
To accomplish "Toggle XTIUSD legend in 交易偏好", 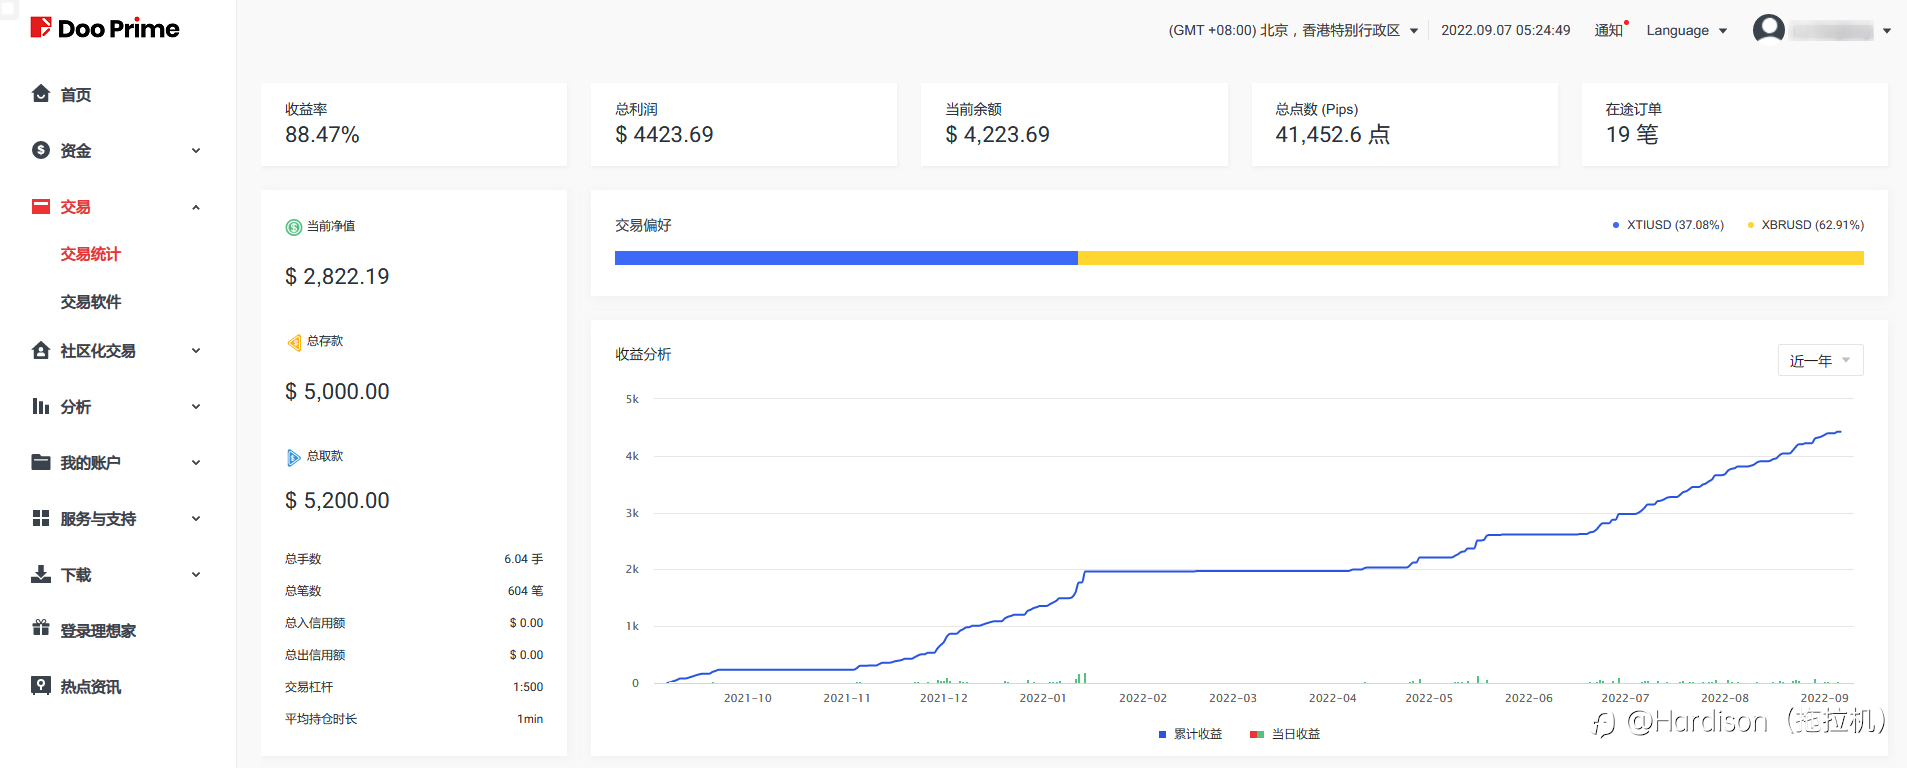I will point(1668,225).
